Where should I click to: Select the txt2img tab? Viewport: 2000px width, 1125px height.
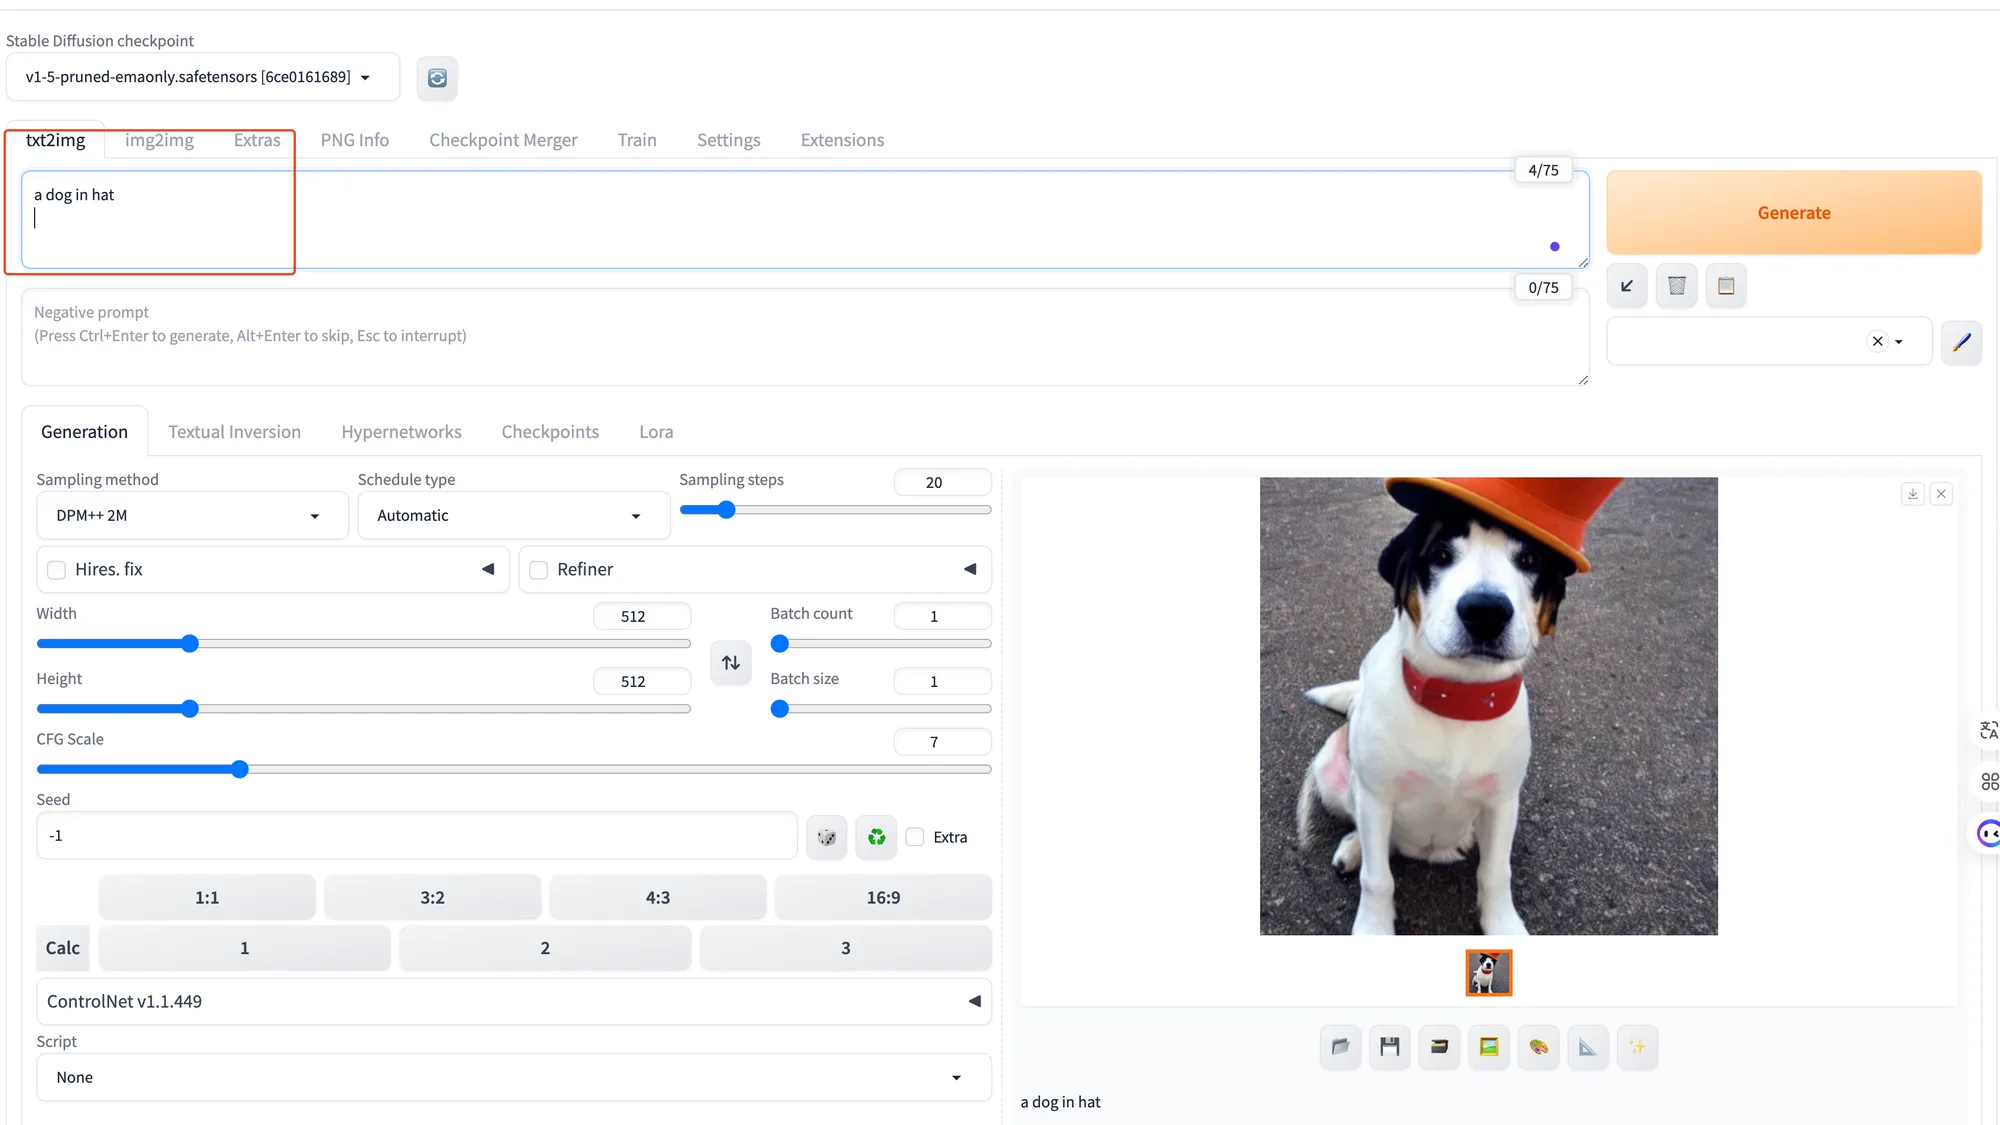coord(55,140)
